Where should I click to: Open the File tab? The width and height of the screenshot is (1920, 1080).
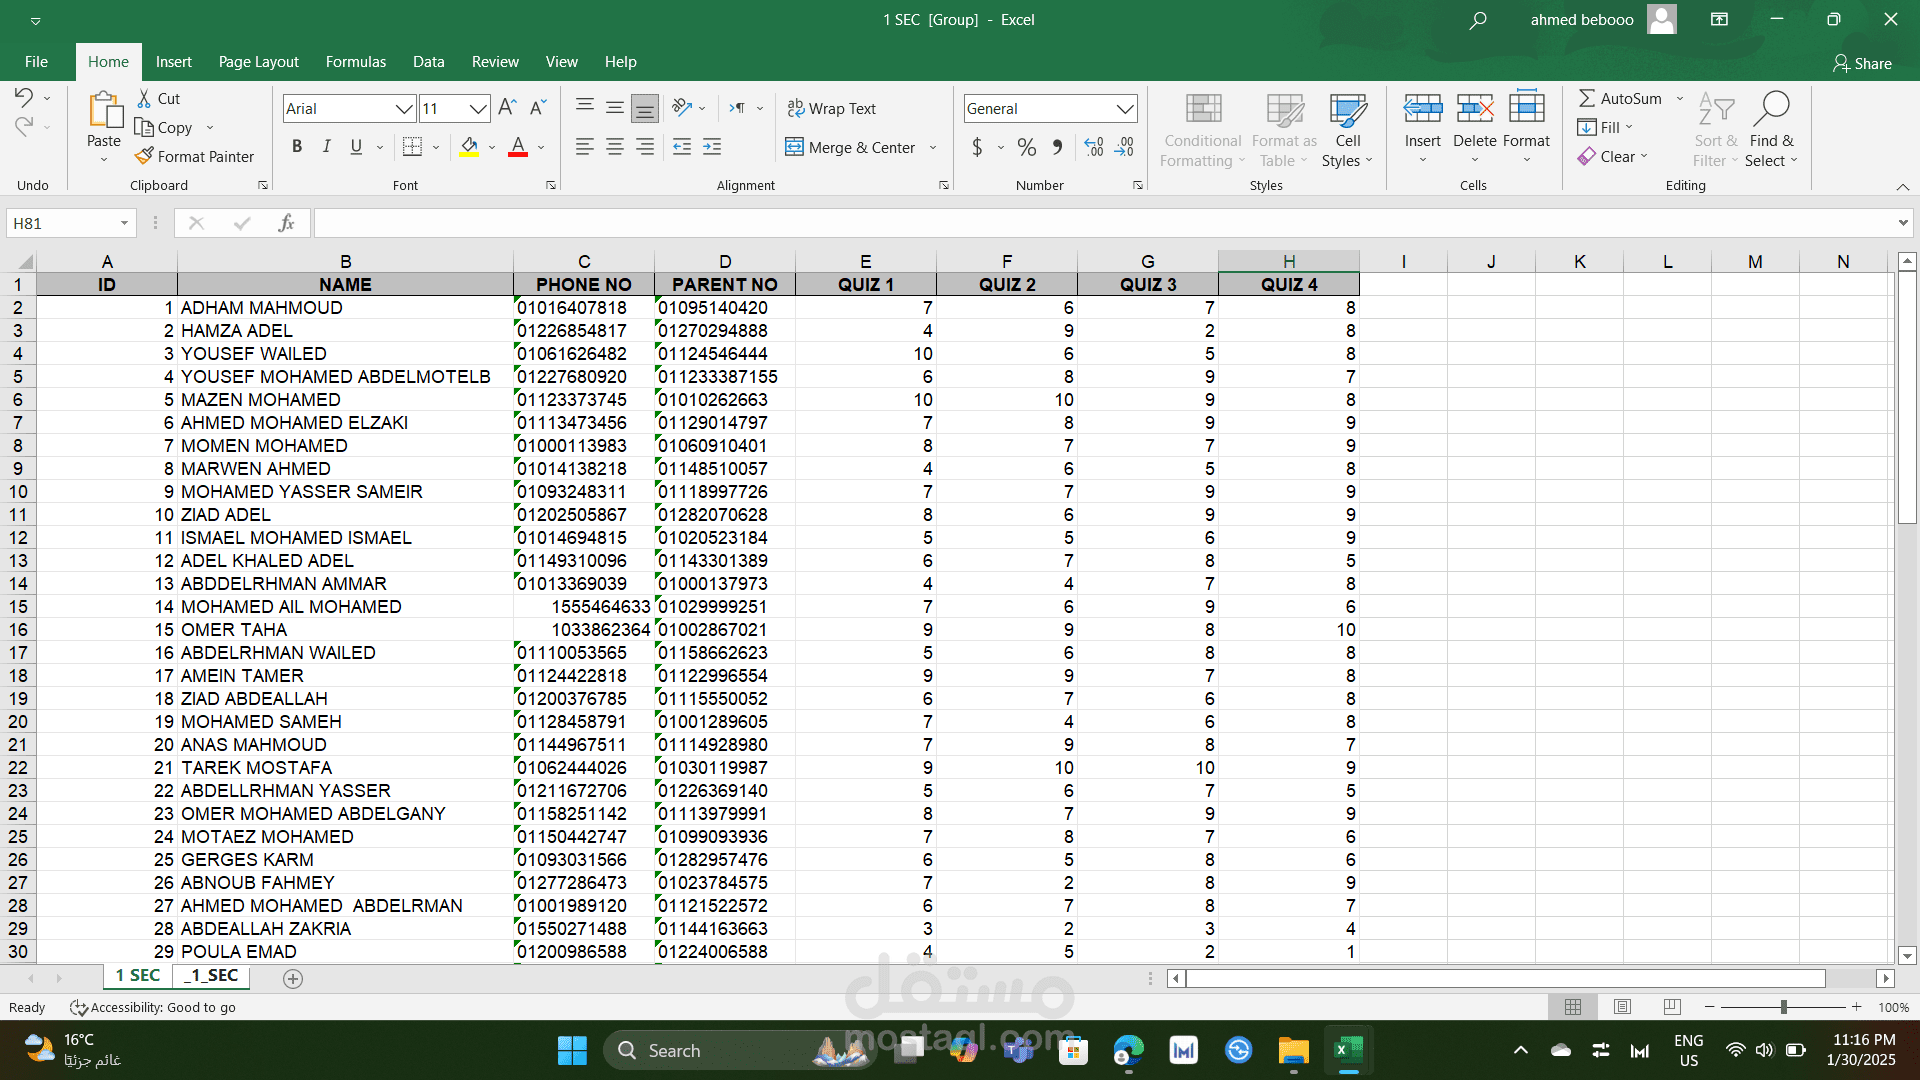[36, 62]
